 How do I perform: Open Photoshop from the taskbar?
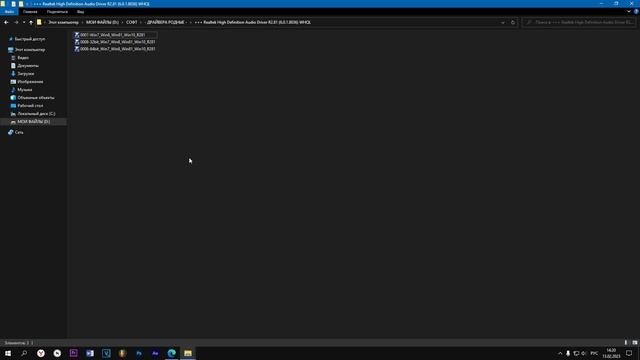click(x=139, y=353)
